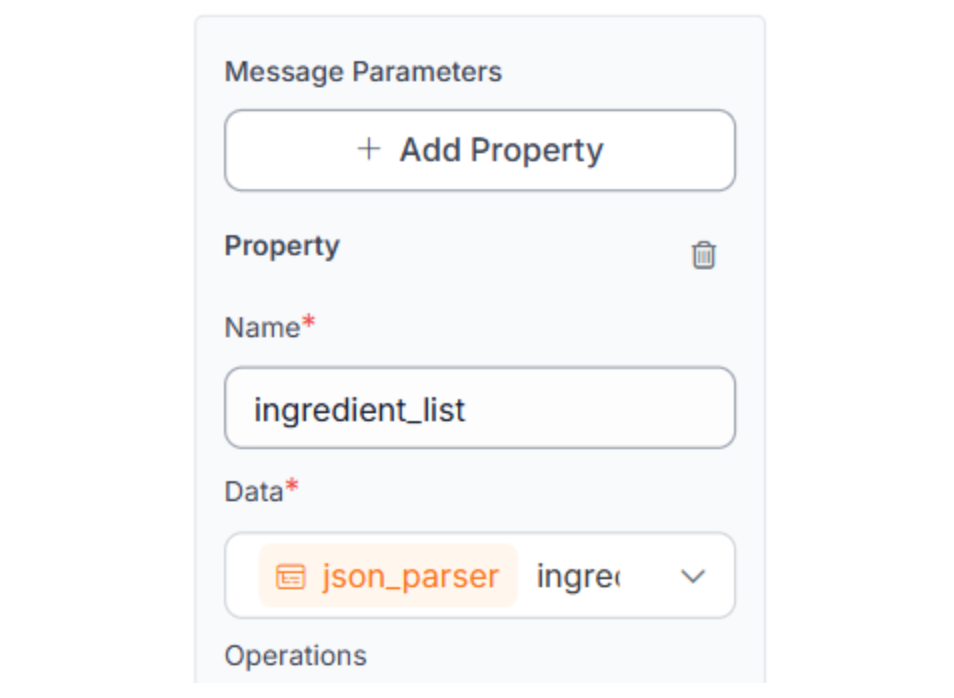Click the json_parser text in Data field
The height and width of the screenshot is (698, 954).
point(410,577)
